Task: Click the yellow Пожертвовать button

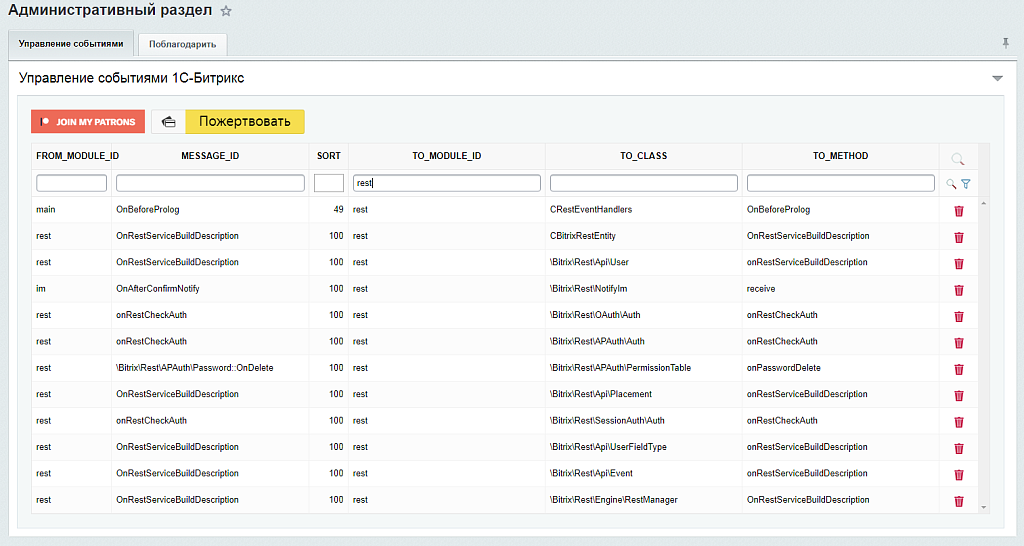Action: pyautogui.click(x=244, y=122)
